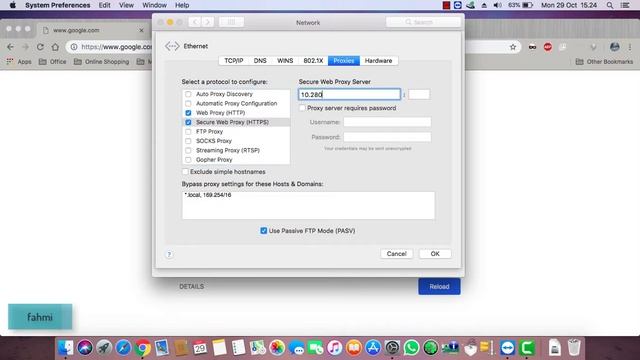The height and width of the screenshot is (360, 640).
Task: Click Cancel in Network dialog
Action: coord(396,254)
